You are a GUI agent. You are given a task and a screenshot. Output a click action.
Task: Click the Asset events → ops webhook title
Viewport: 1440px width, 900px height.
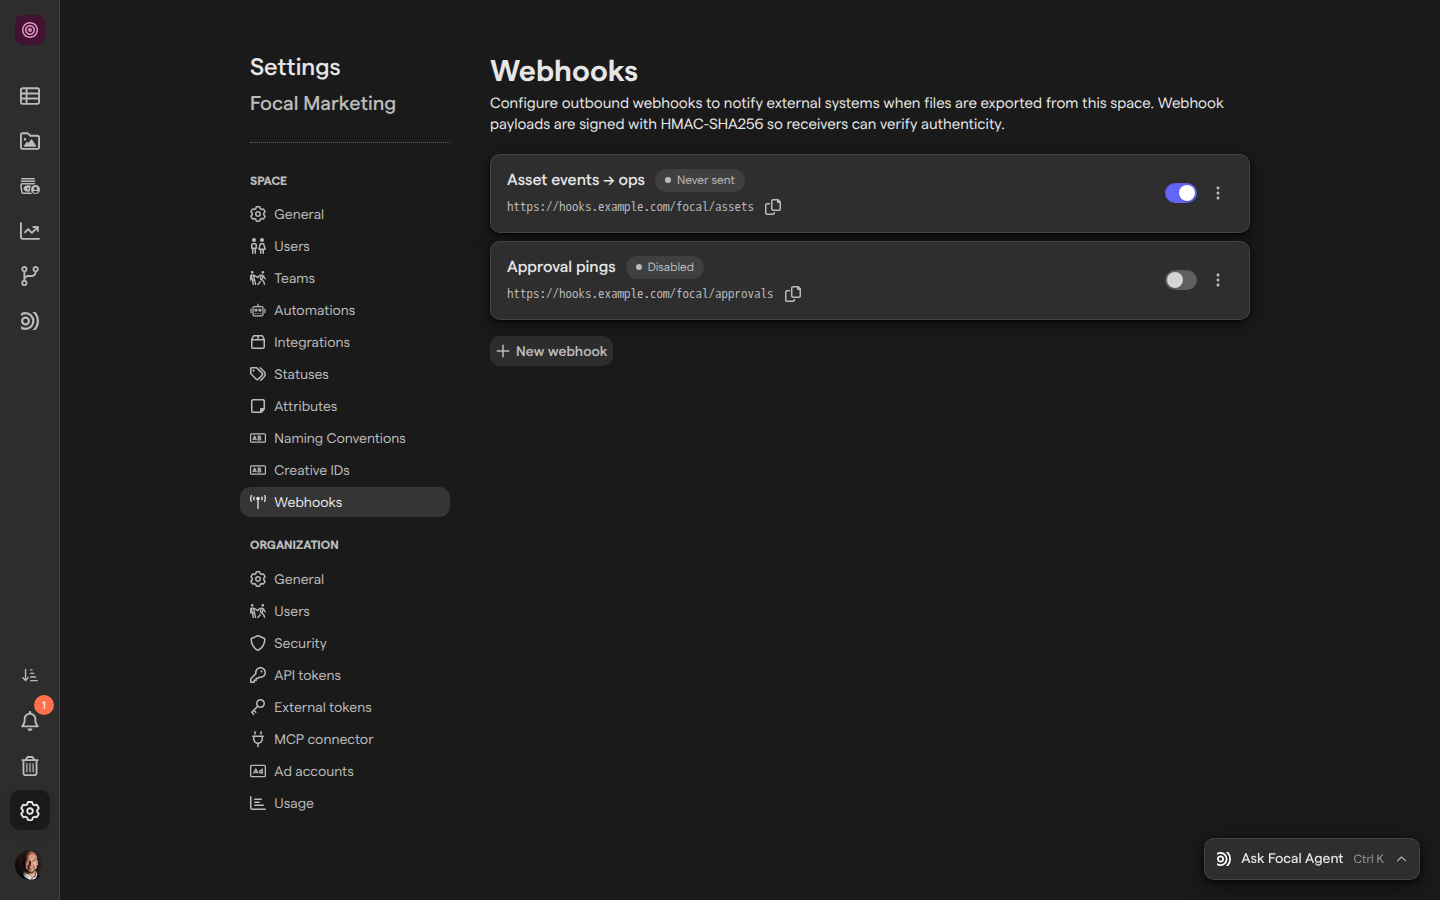tap(576, 180)
